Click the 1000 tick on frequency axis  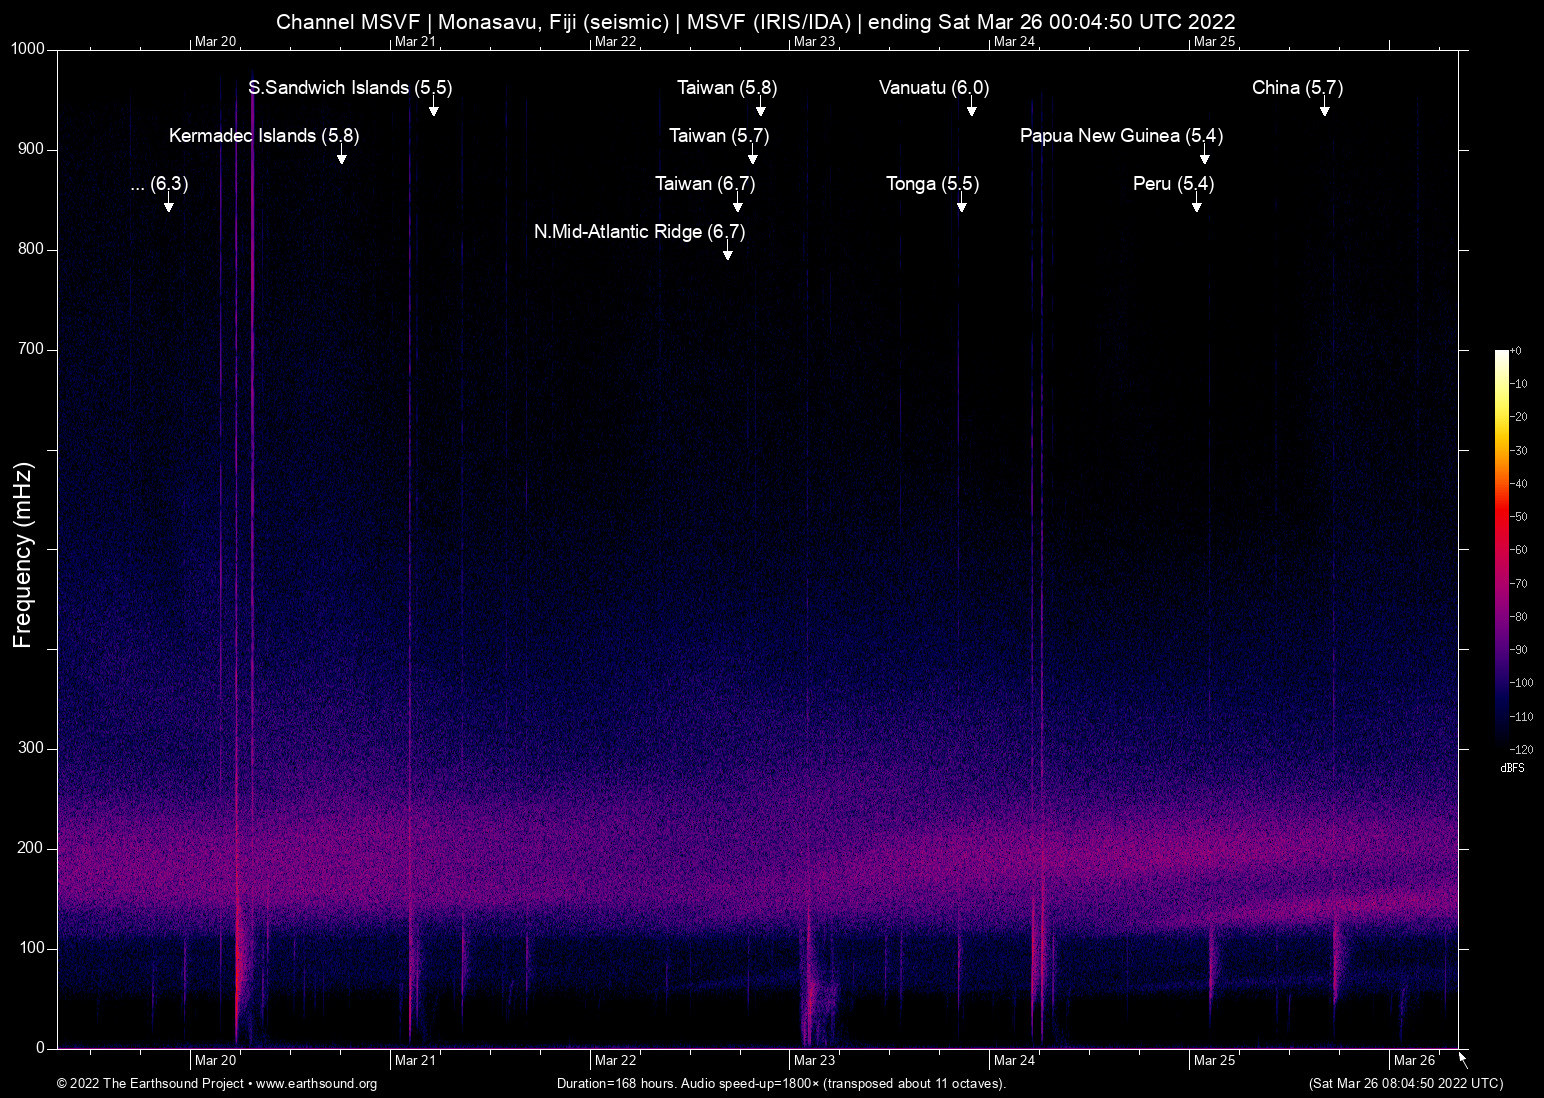pos(28,49)
